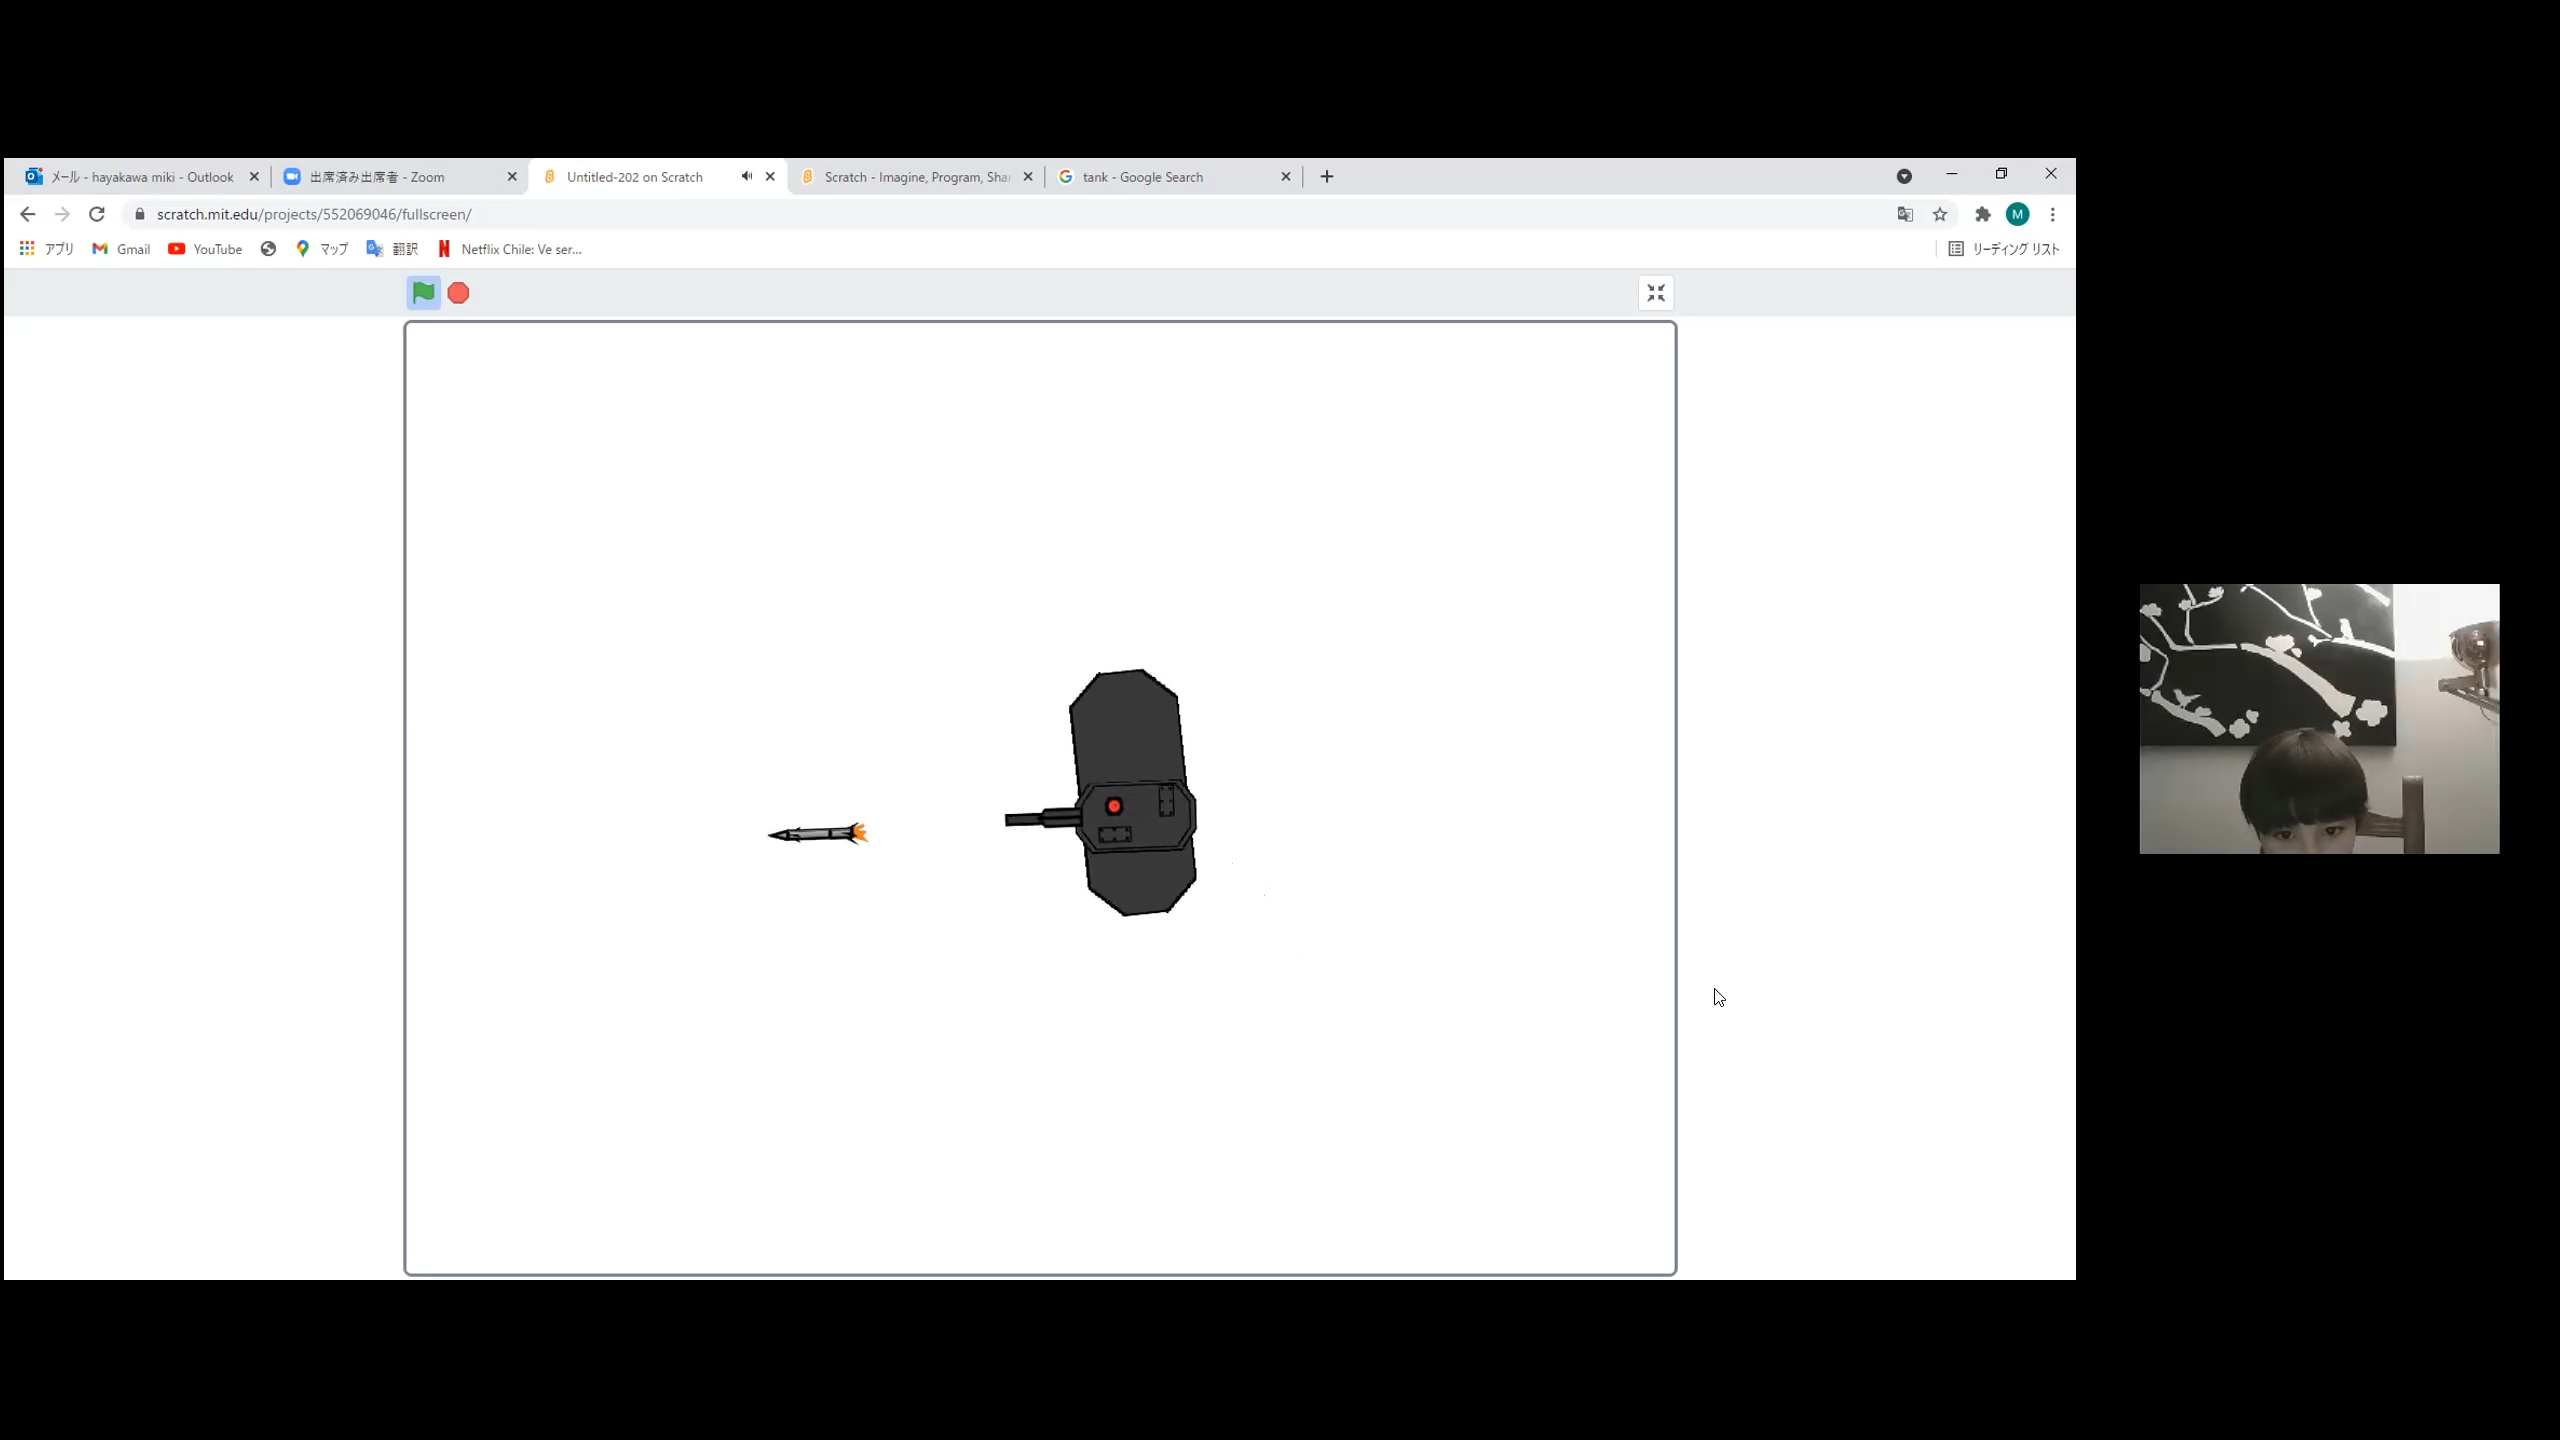Stop the project with red stop button
Screen dimensions: 2560x1440
[x=458, y=293]
